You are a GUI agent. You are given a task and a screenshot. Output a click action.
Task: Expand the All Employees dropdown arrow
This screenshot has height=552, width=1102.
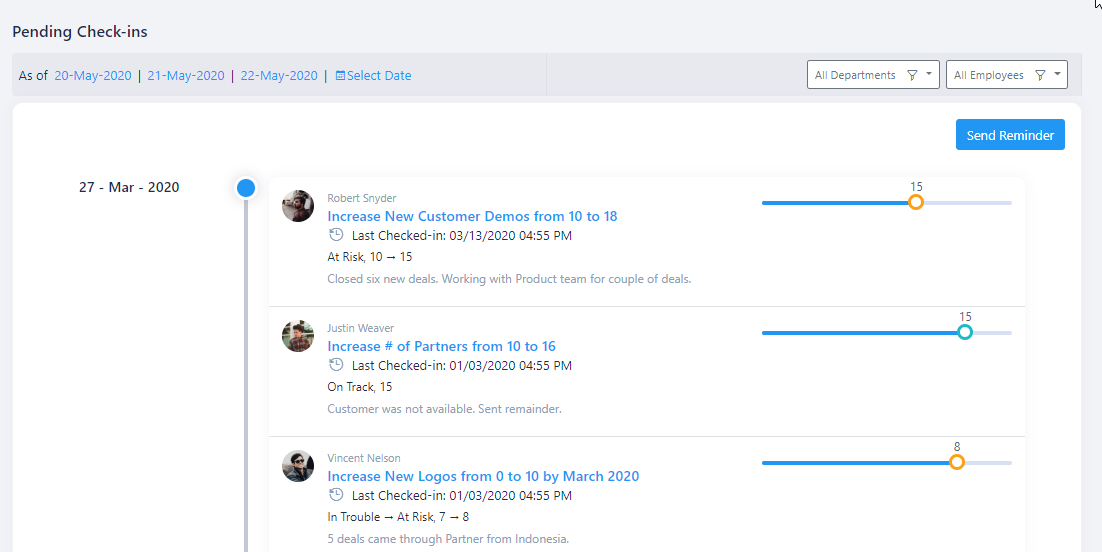tap(1057, 75)
